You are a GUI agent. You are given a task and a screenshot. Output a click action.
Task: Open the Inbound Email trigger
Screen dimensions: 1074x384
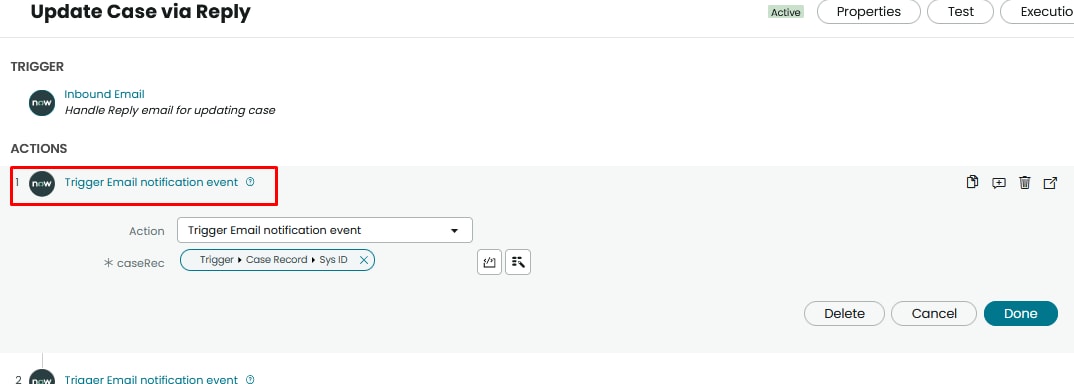[x=104, y=94]
